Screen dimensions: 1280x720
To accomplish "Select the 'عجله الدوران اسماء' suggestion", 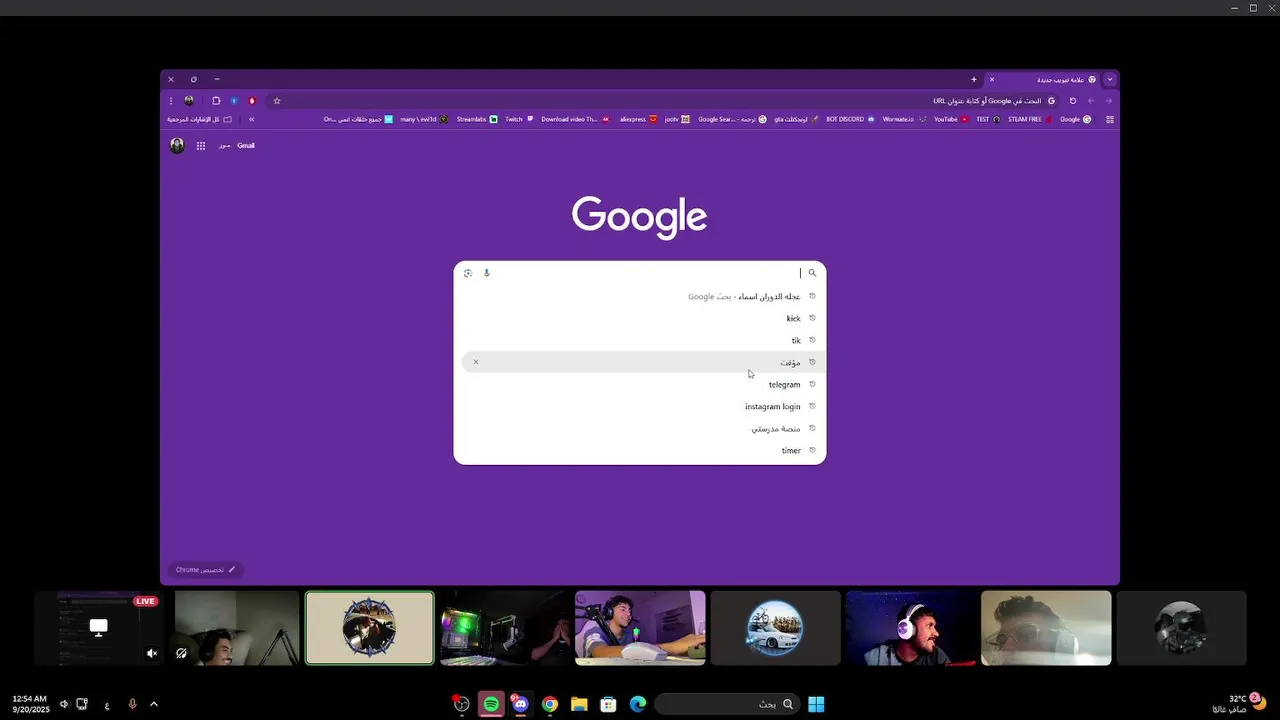I will 640,296.
